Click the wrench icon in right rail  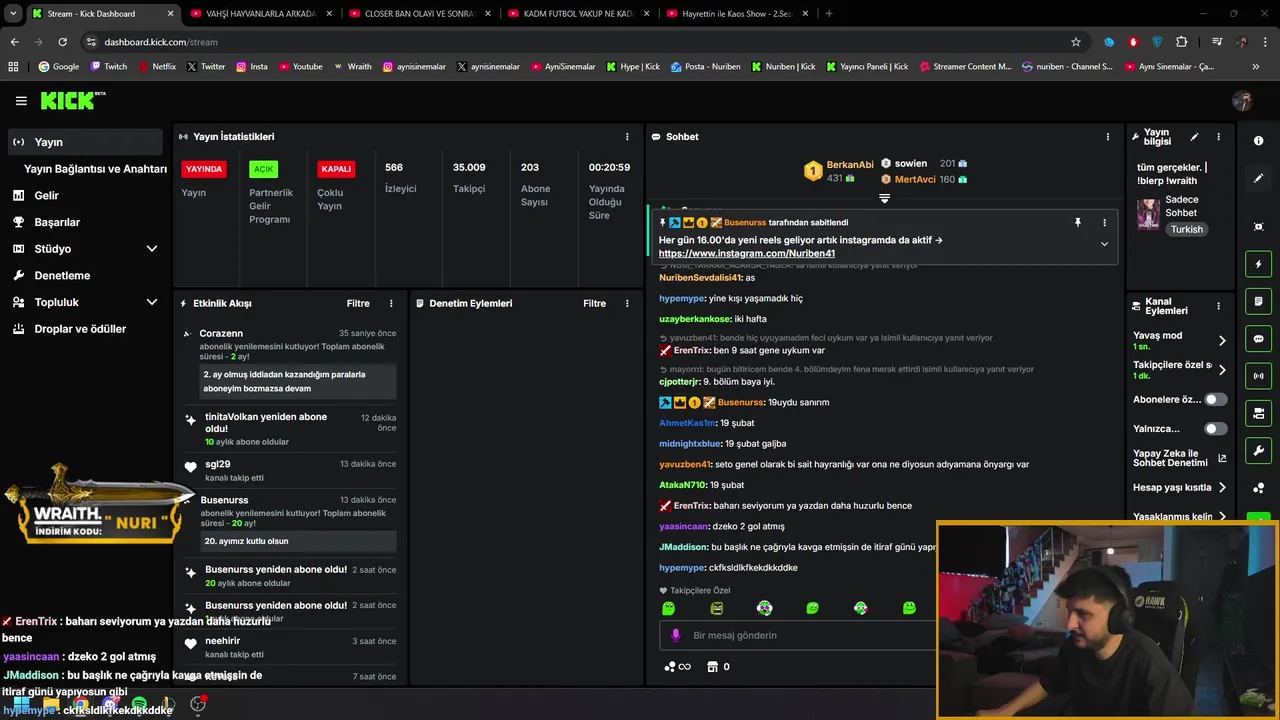pyautogui.click(x=1258, y=451)
